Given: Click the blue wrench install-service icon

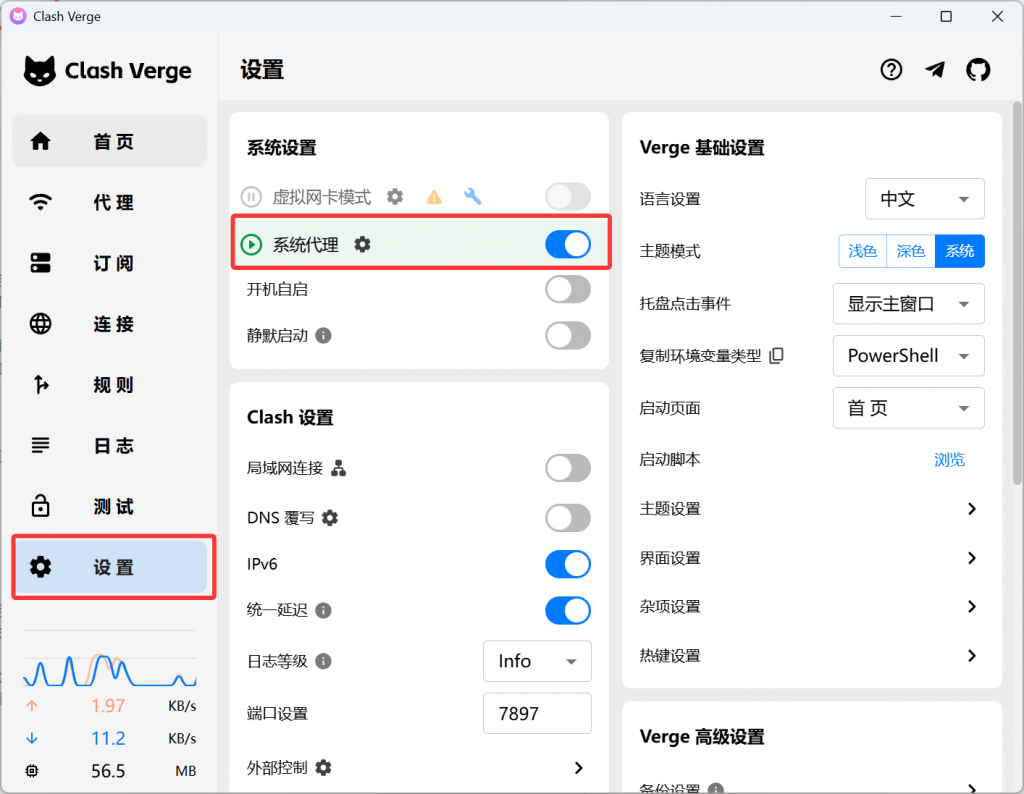Looking at the screenshot, I should click(x=472, y=196).
